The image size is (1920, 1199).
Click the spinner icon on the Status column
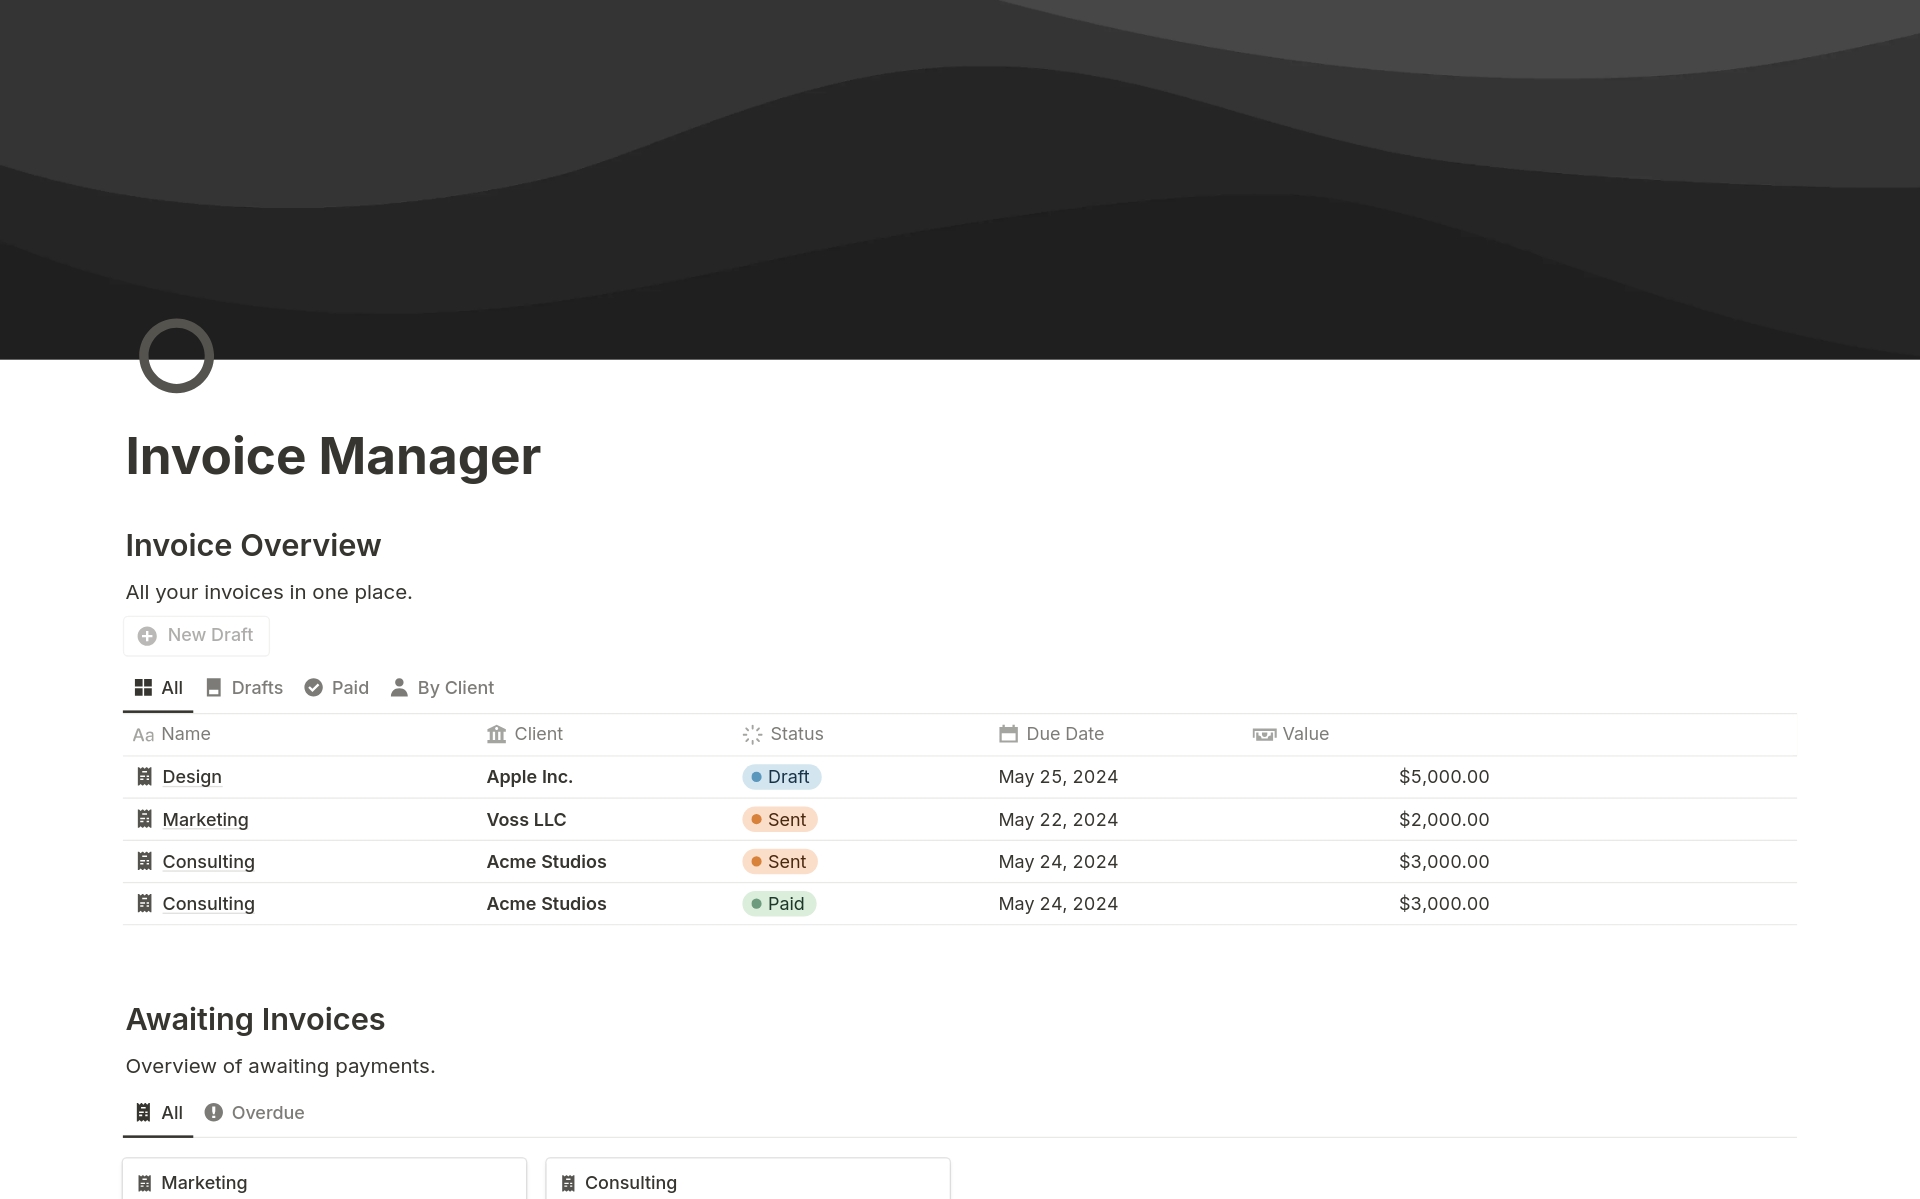752,734
